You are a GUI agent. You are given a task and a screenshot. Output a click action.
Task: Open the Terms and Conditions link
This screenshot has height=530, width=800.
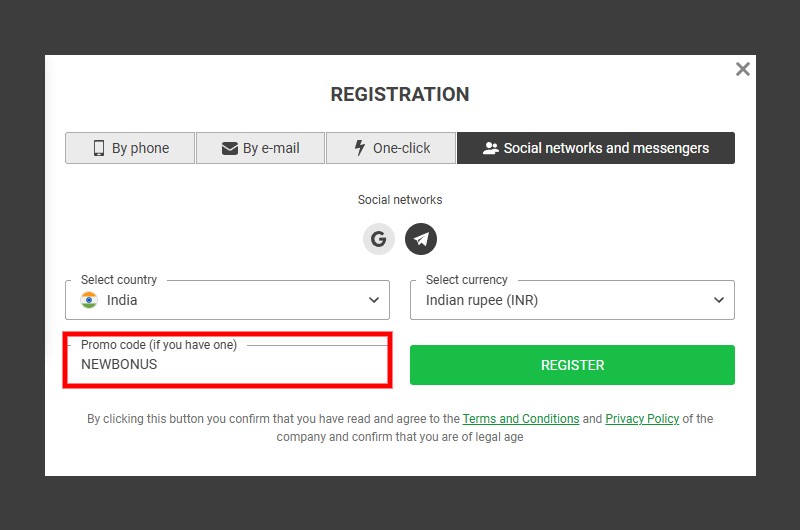point(521,419)
